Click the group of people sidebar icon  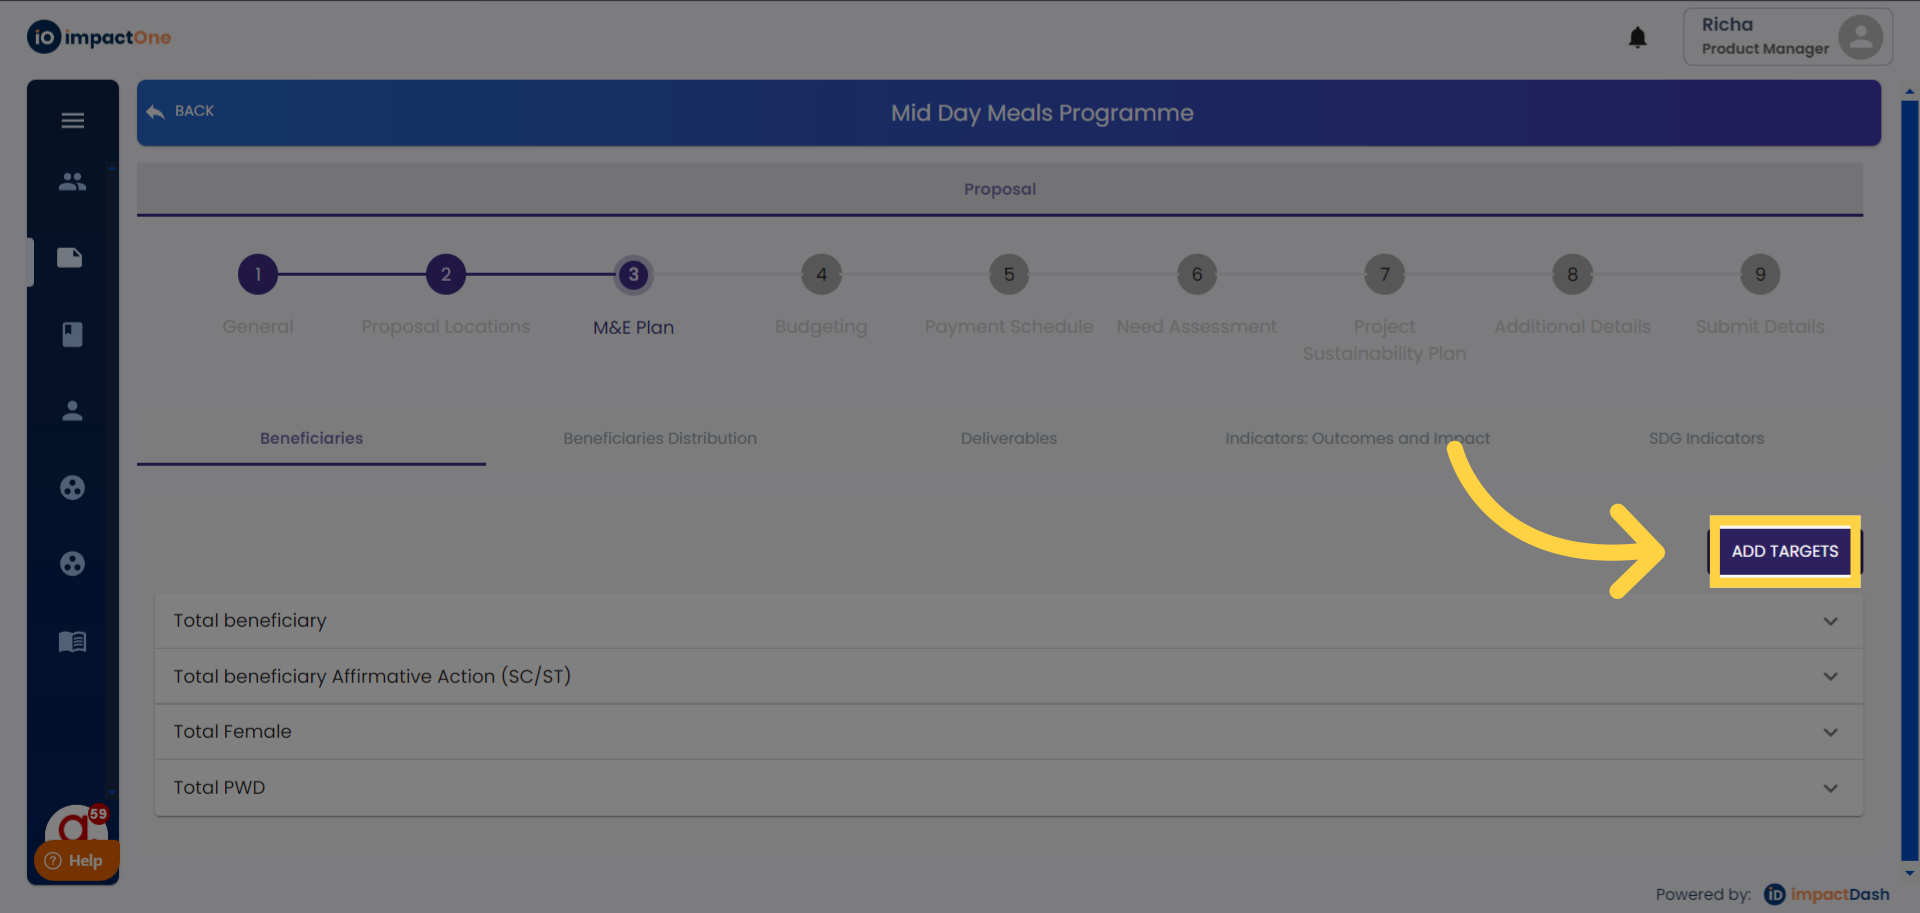pos(72,182)
